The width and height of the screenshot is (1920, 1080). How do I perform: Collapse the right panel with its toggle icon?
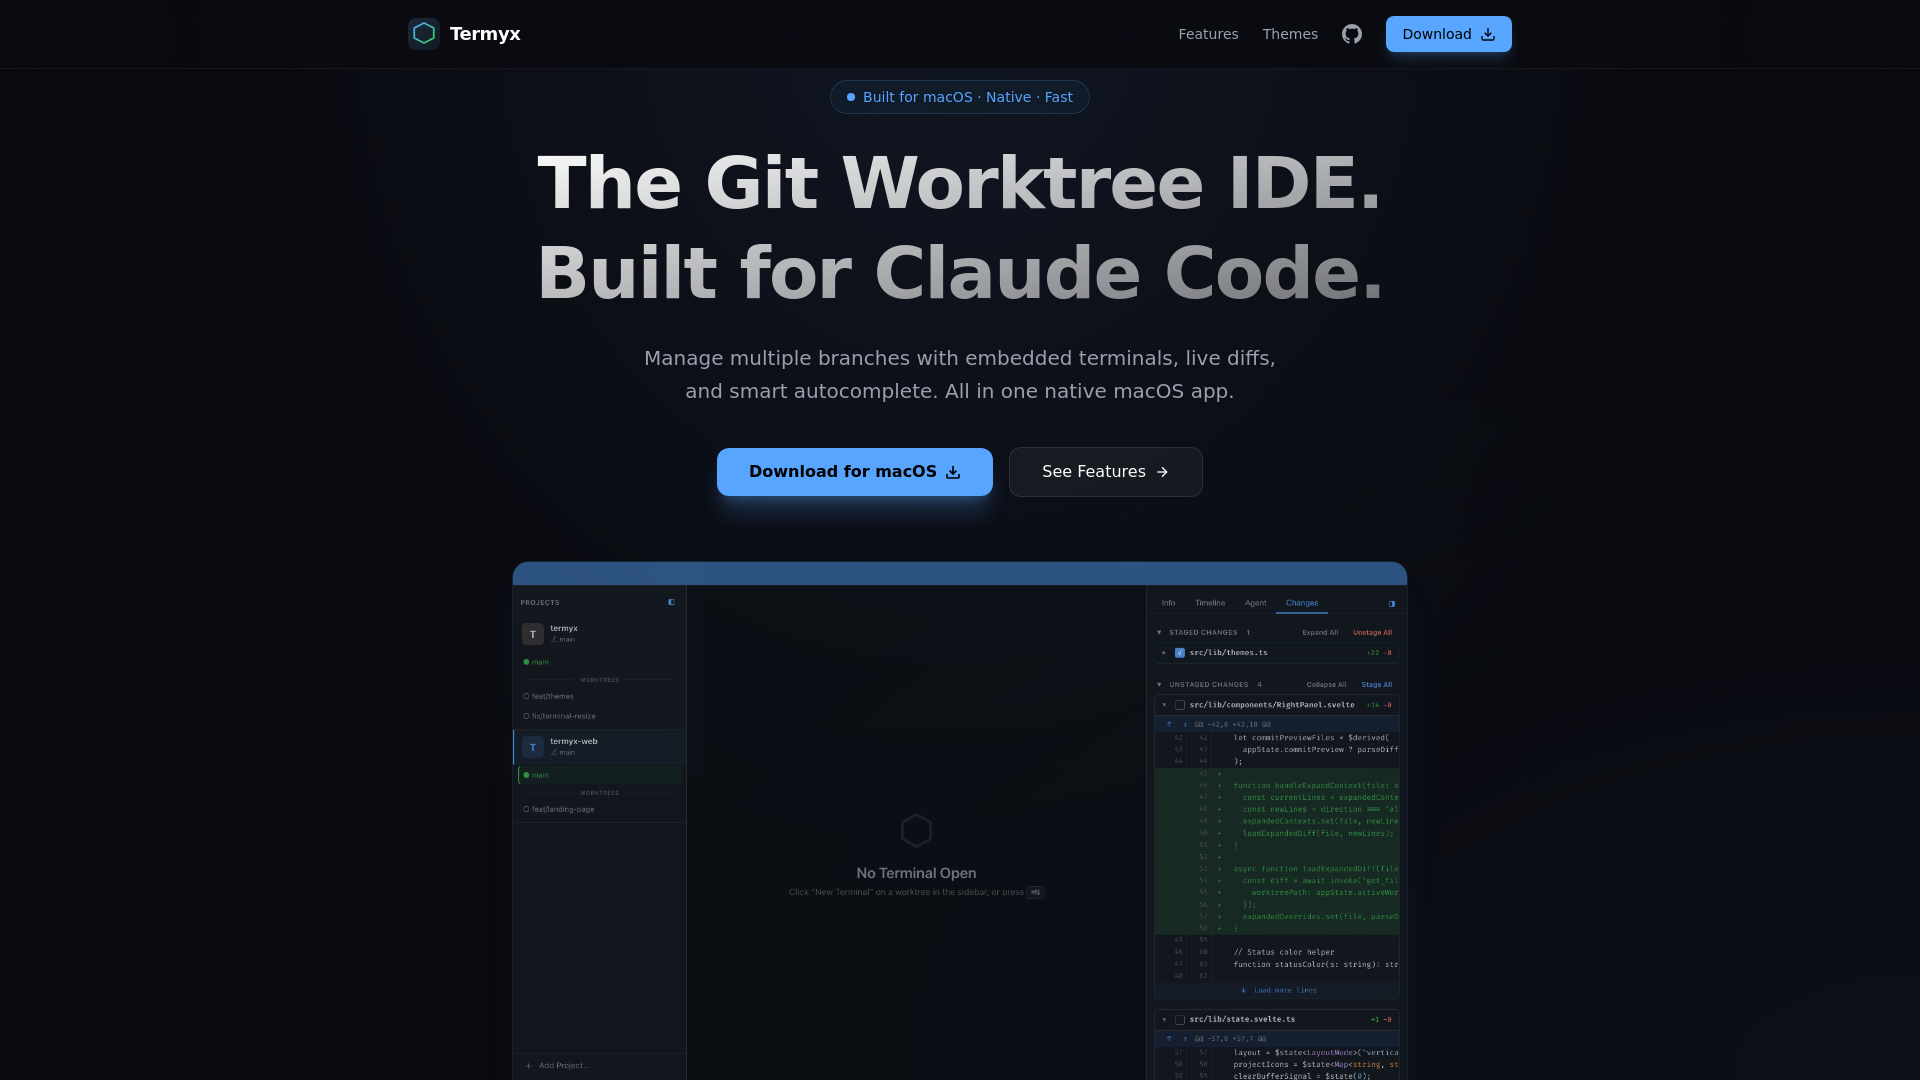[1391, 603]
